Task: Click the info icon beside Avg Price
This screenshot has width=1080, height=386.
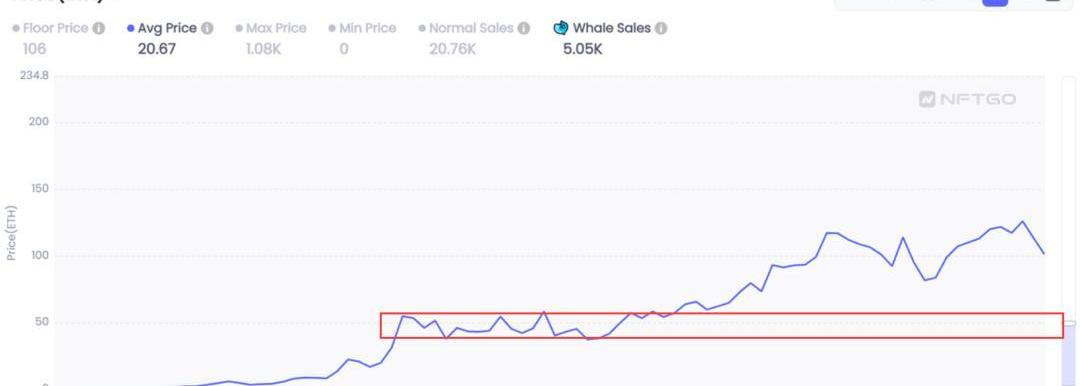Action: pyautogui.click(x=207, y=28)
